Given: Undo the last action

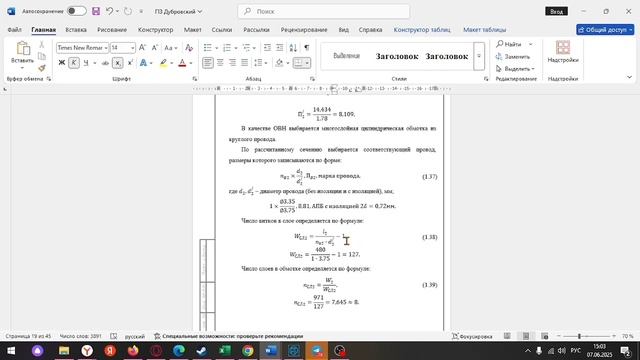Looking at the screenshot, I should click(x=109, y=11).
